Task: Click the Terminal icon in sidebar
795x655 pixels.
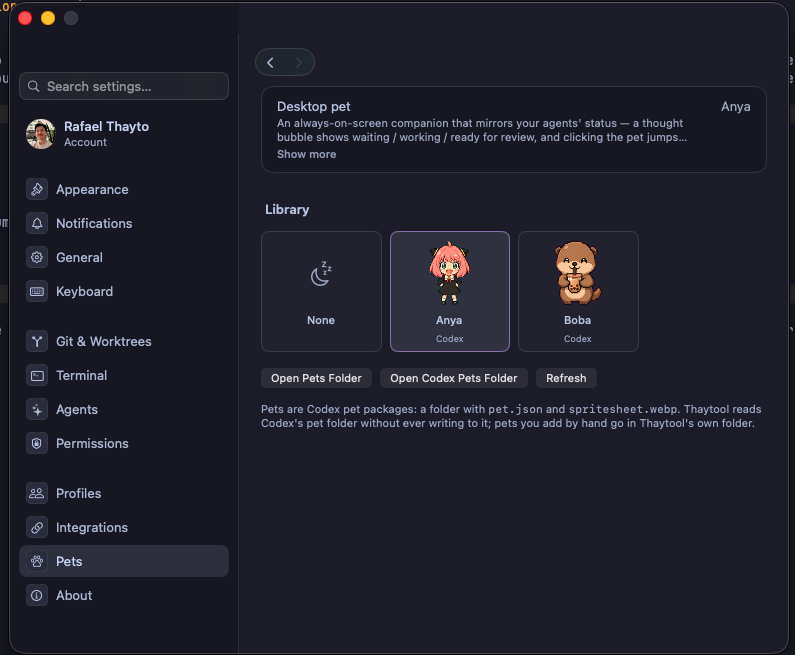Action: coord(37,376)
